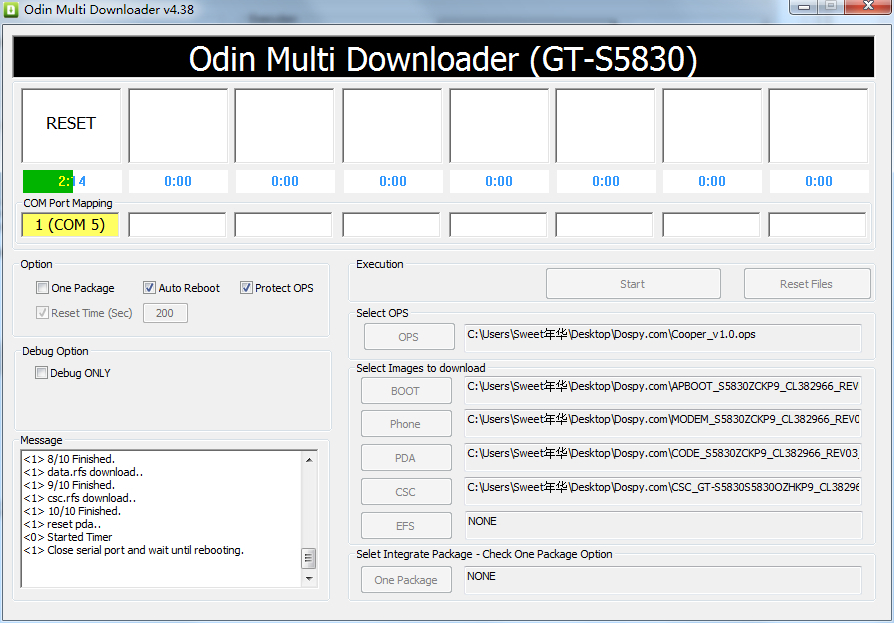Click the BOOT image button
Image resolution: width=894 pixels, height=623 pixels.
(x=406, y=391)
